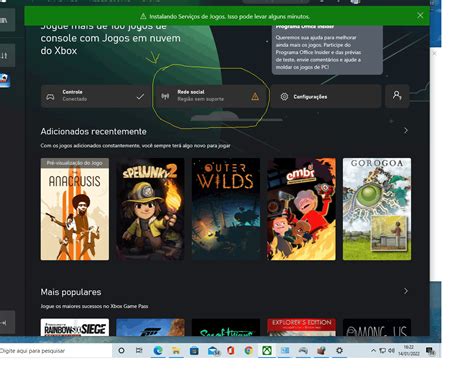Screen dimensions: 474x379
Task: Click the Mais populares heading
Action: point(71,292)
